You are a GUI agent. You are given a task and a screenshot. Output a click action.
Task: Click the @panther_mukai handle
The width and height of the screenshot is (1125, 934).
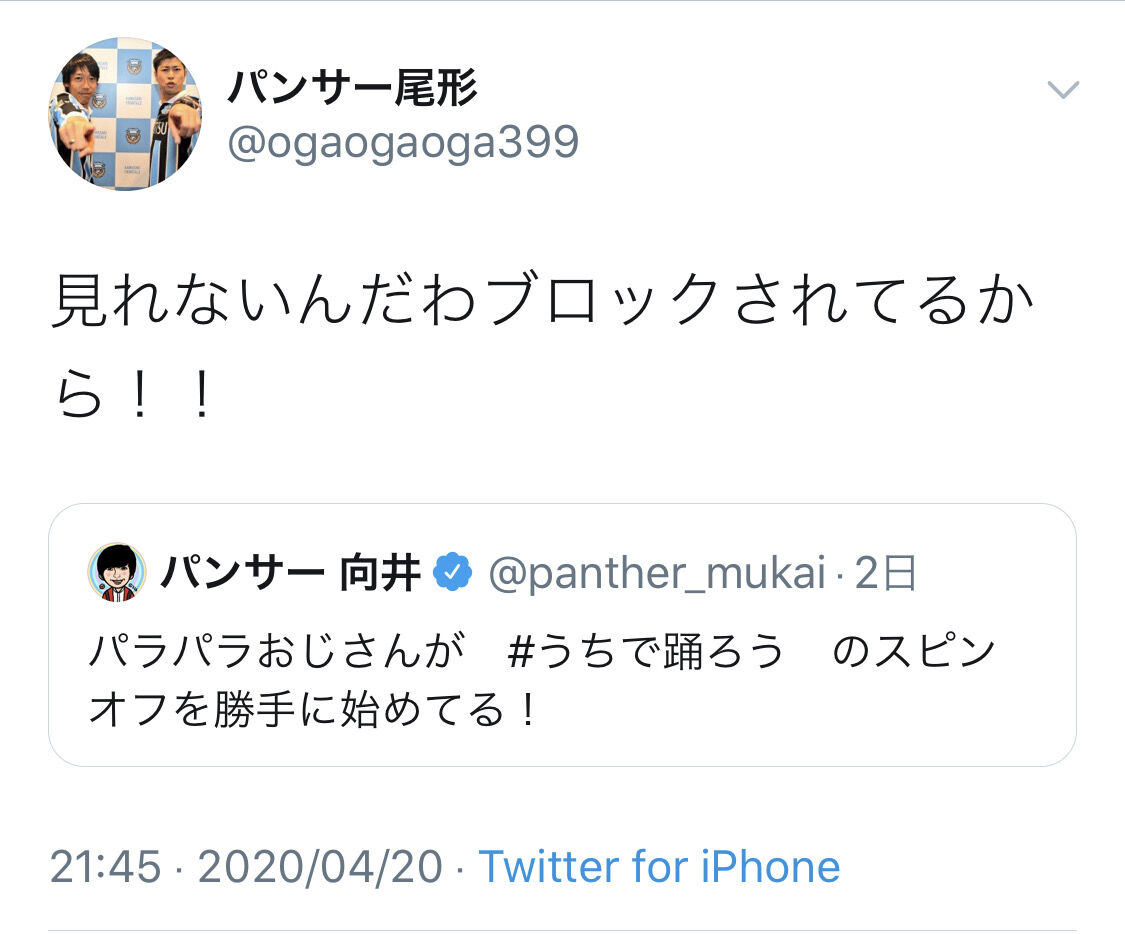pyautogui.click(x=657, y=574)
